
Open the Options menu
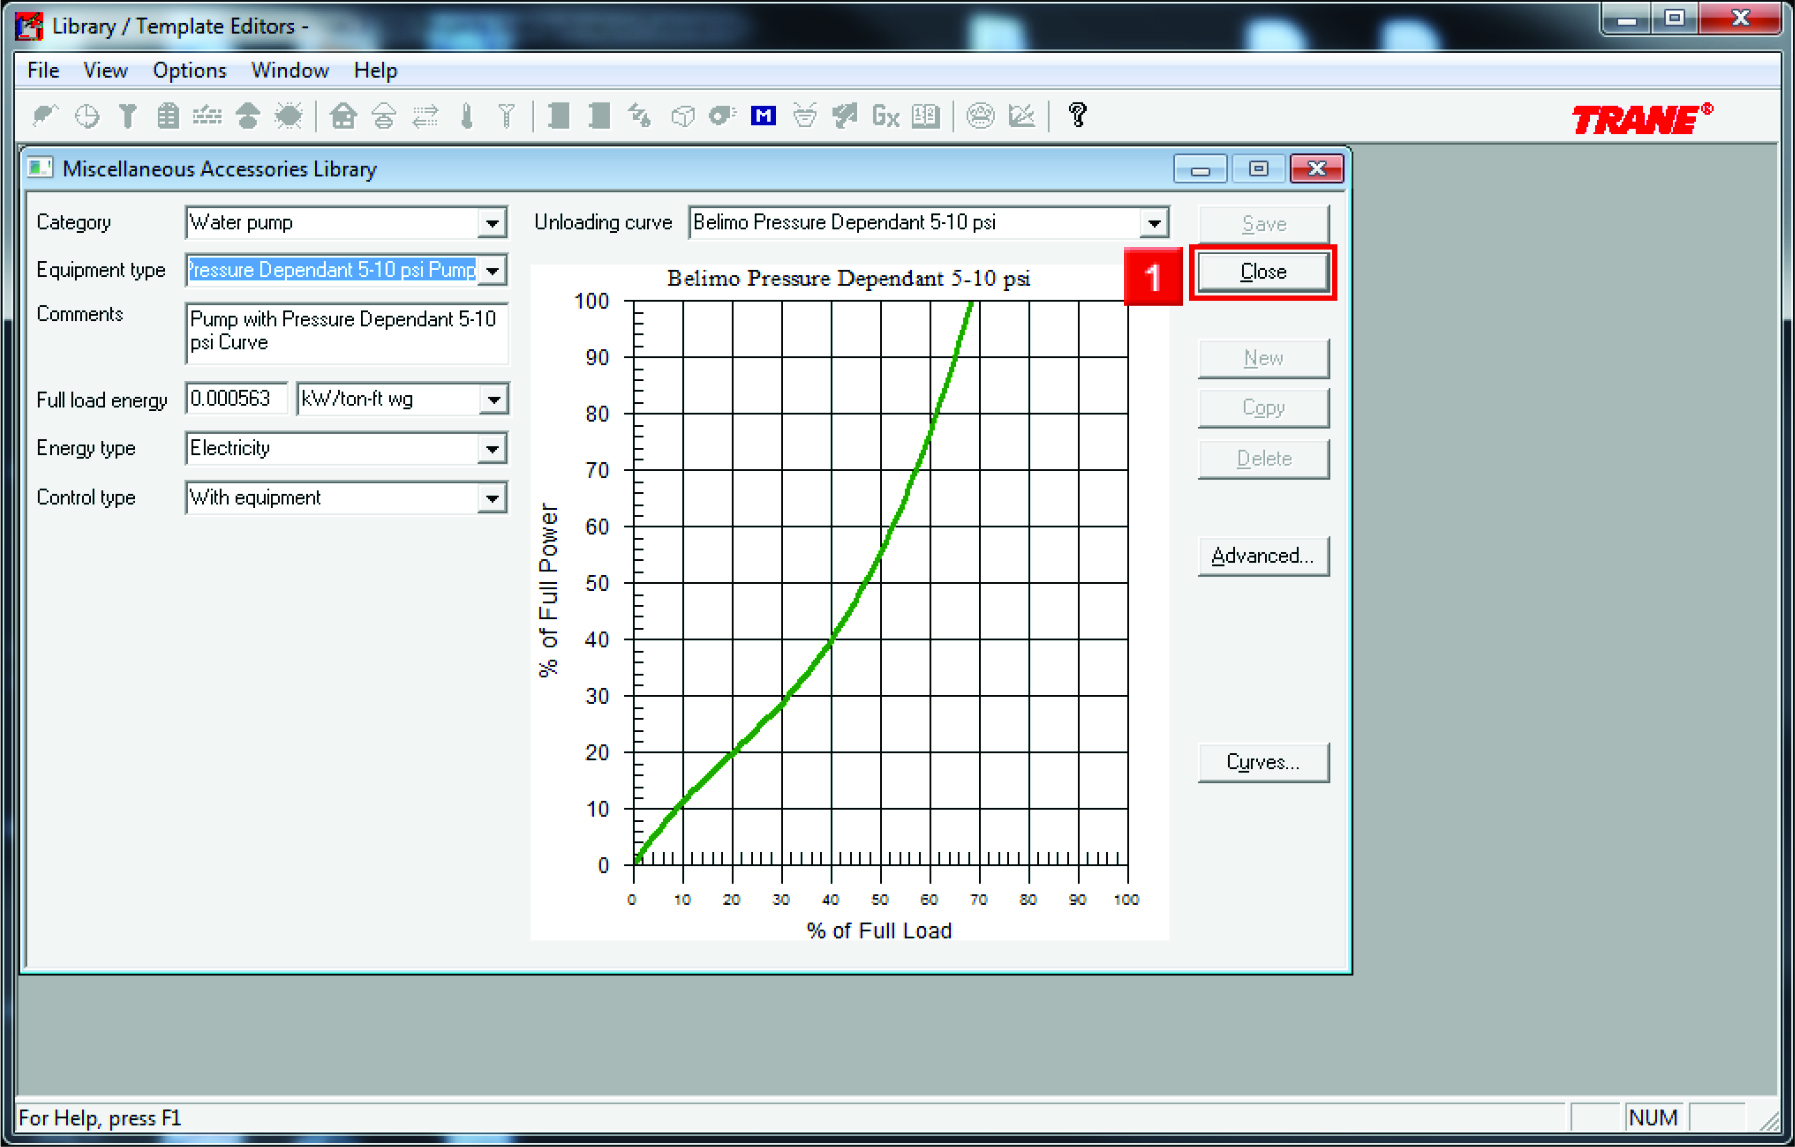pyautogui.click(x=189, y=70)
